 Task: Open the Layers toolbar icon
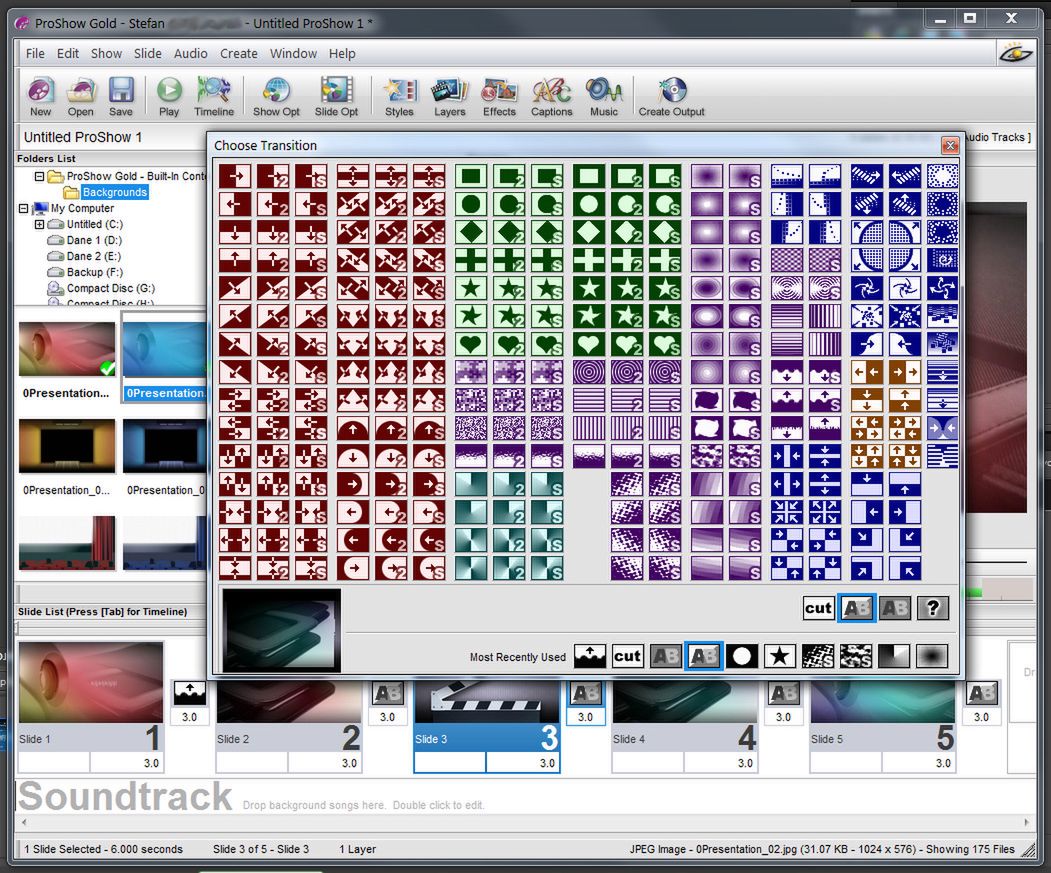[x=450, y=97]
